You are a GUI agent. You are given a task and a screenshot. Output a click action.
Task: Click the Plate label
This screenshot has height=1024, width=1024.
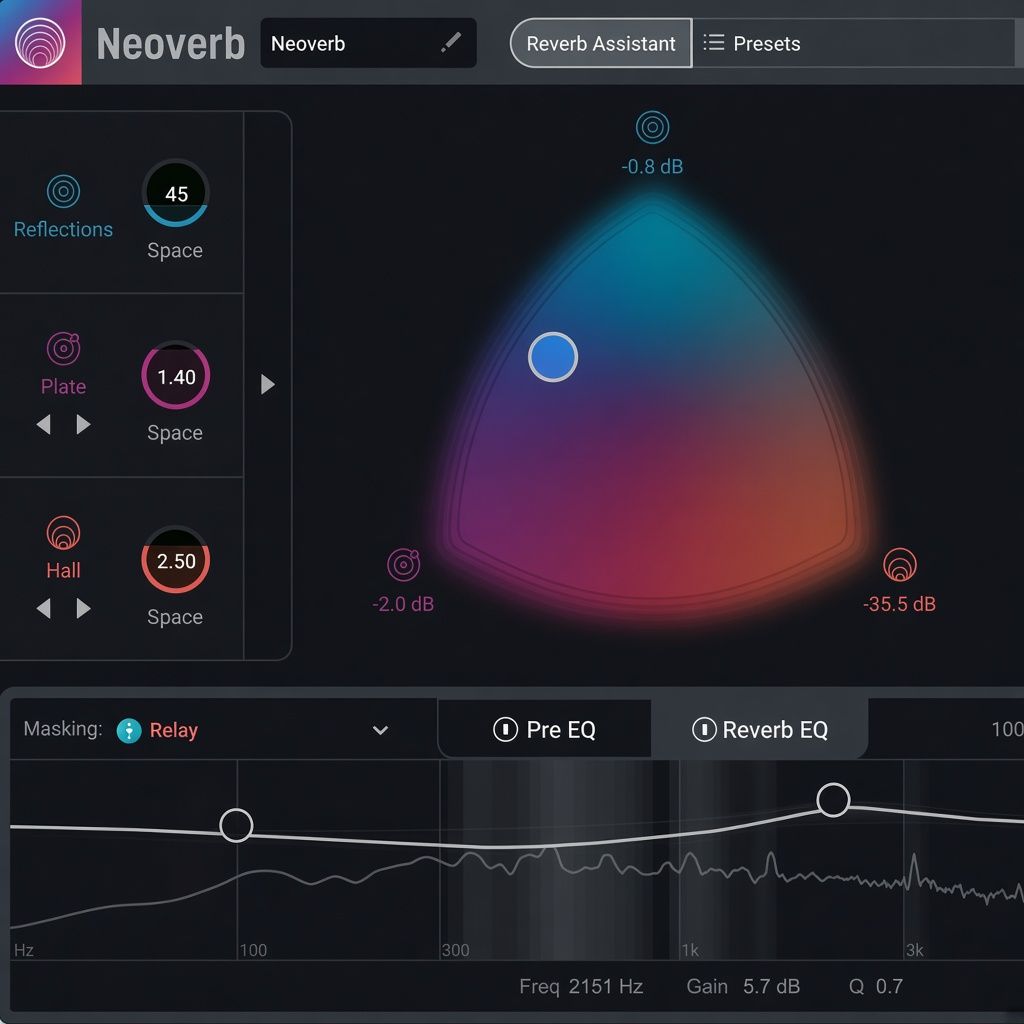pyautogui.click(x=63, y=387)
